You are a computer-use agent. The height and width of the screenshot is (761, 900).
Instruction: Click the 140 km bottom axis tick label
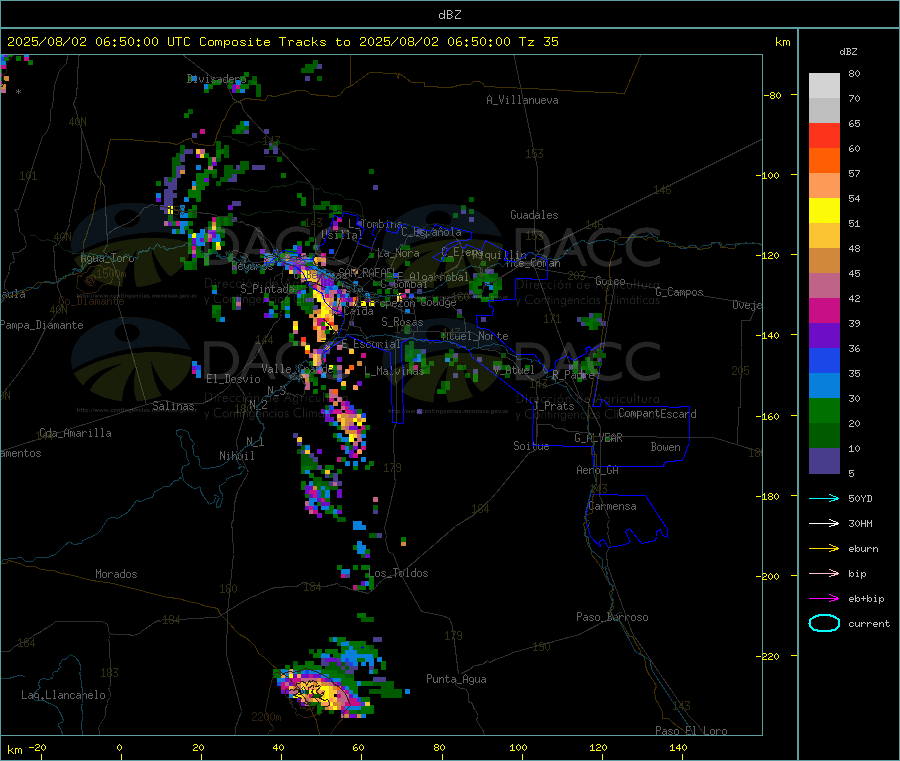[678, 747]
